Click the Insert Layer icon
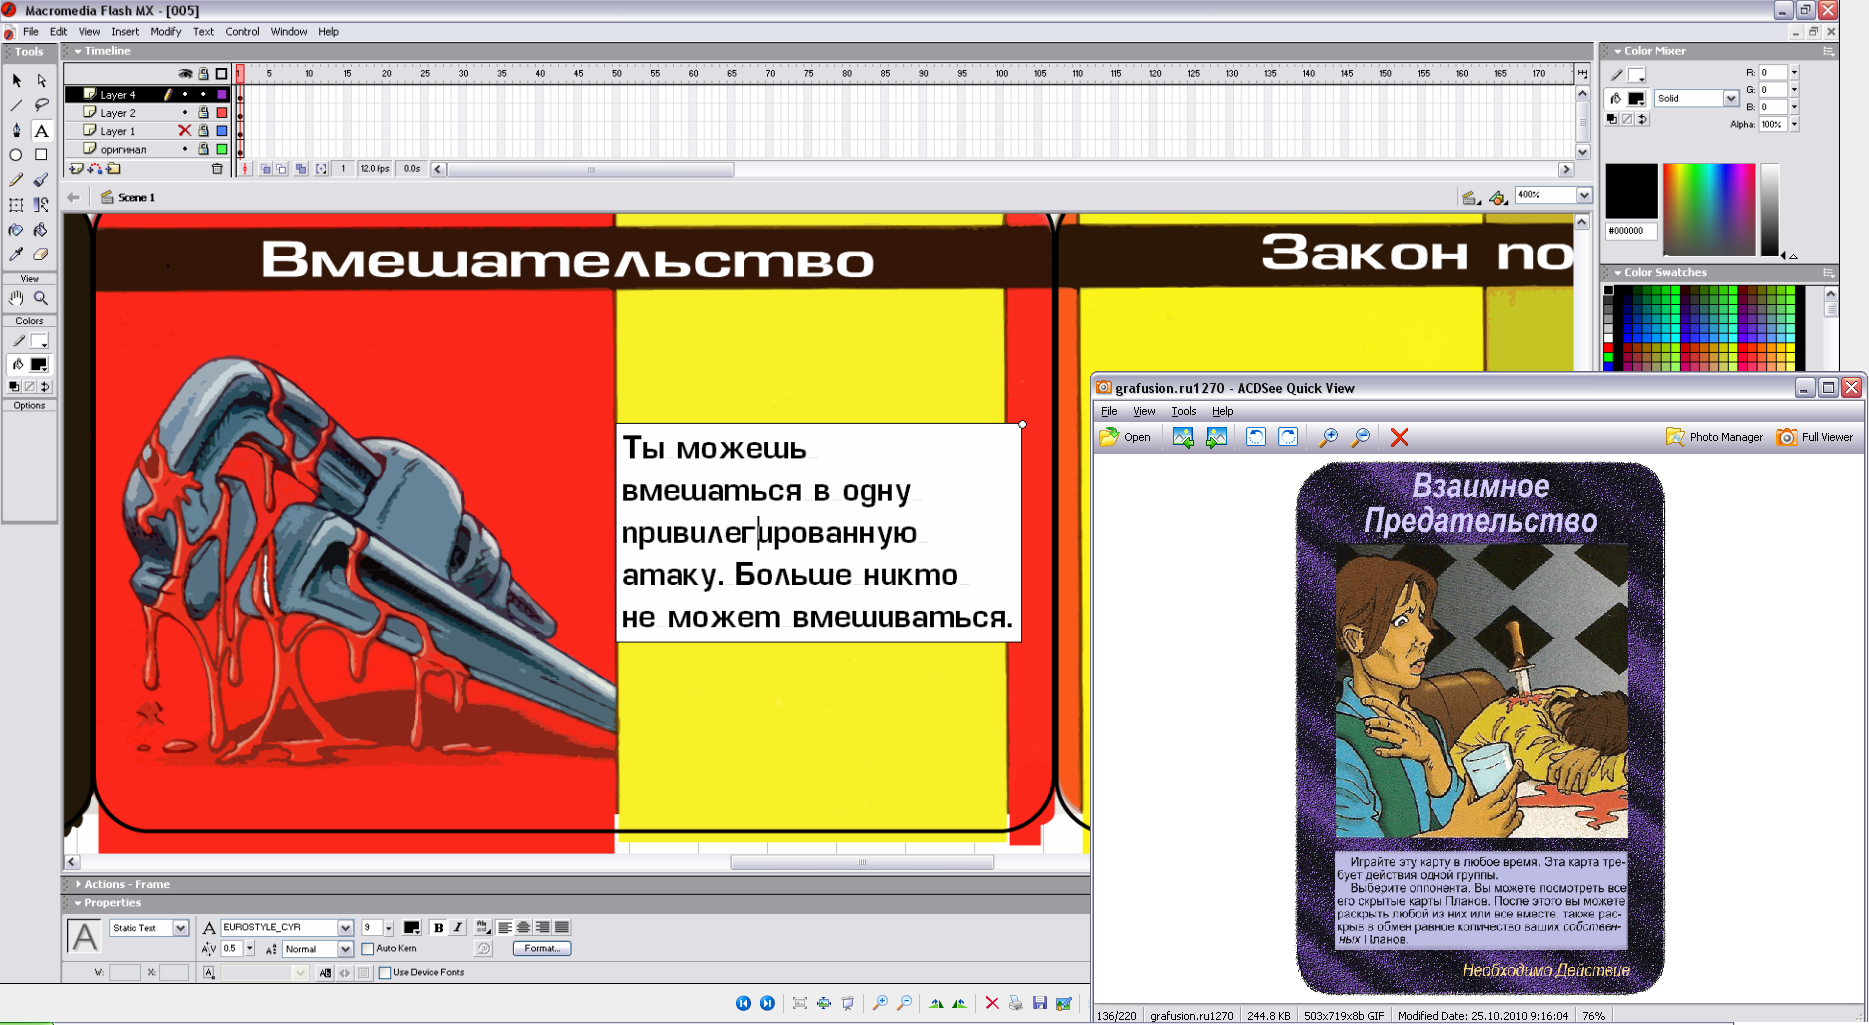 click(76, 169)
